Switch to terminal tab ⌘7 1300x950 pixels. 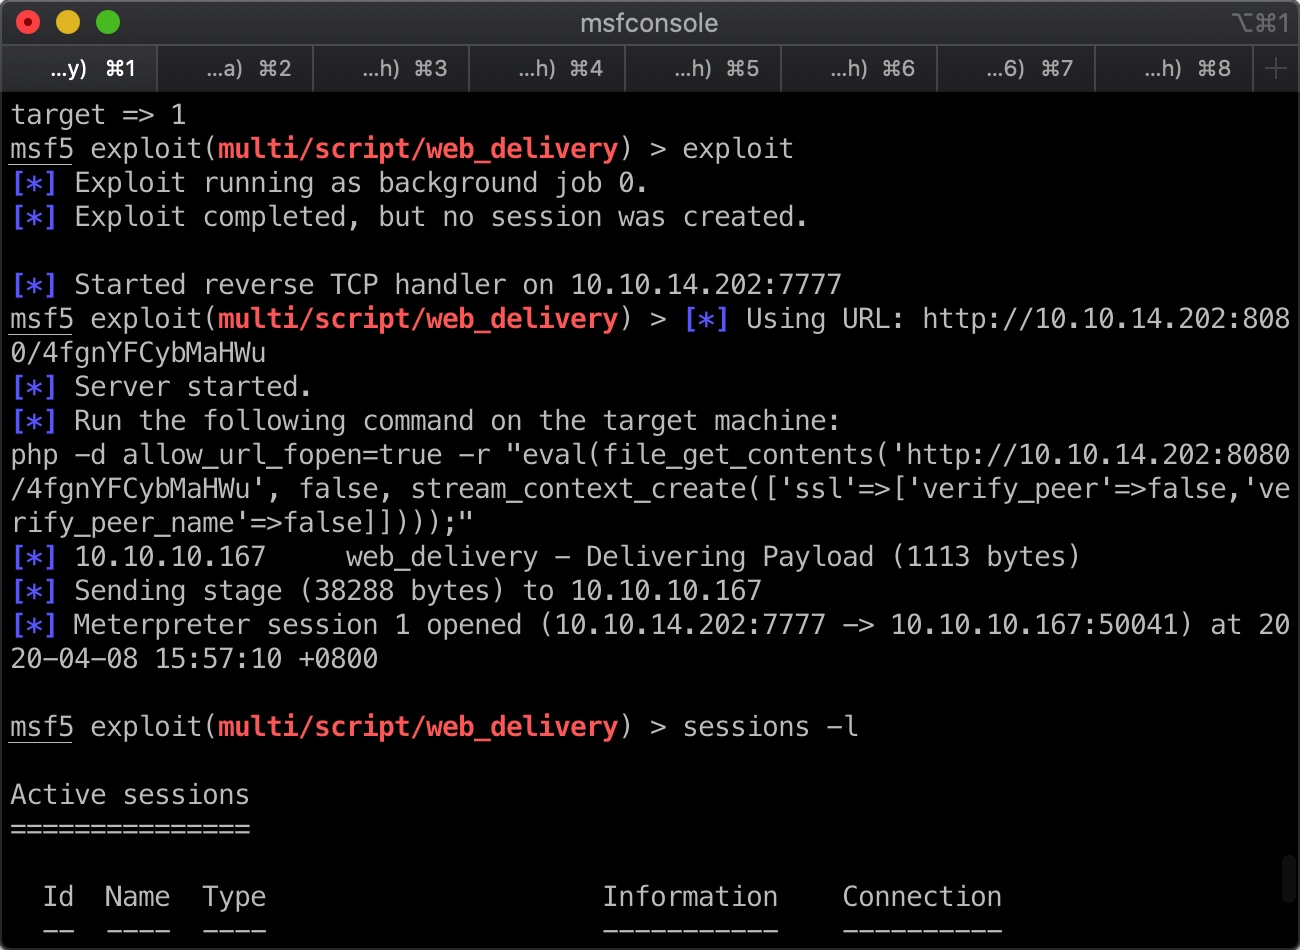click(1016, 68)
